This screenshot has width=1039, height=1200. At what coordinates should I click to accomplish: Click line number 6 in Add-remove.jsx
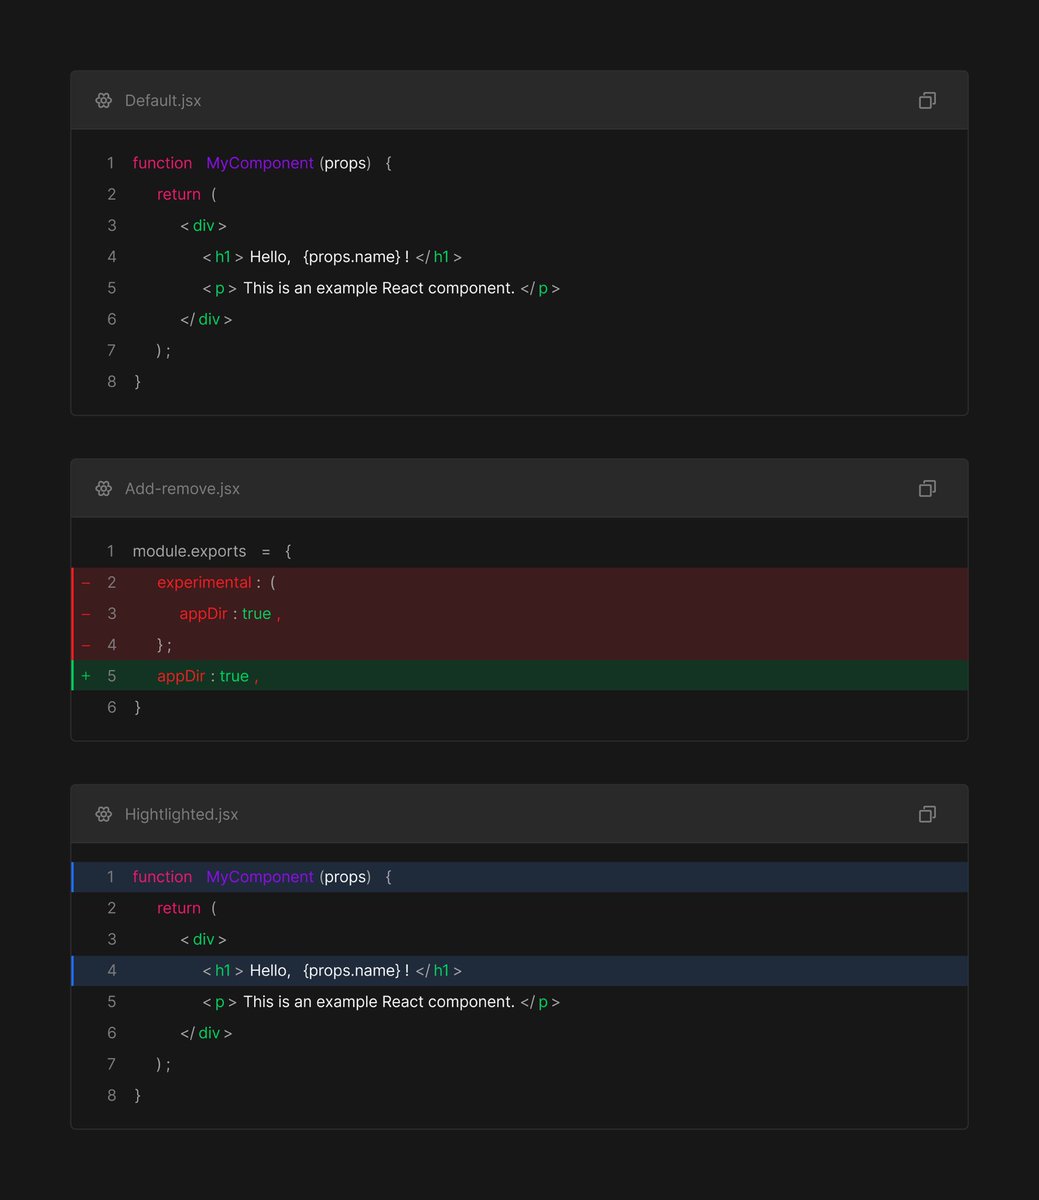(112, 707)
